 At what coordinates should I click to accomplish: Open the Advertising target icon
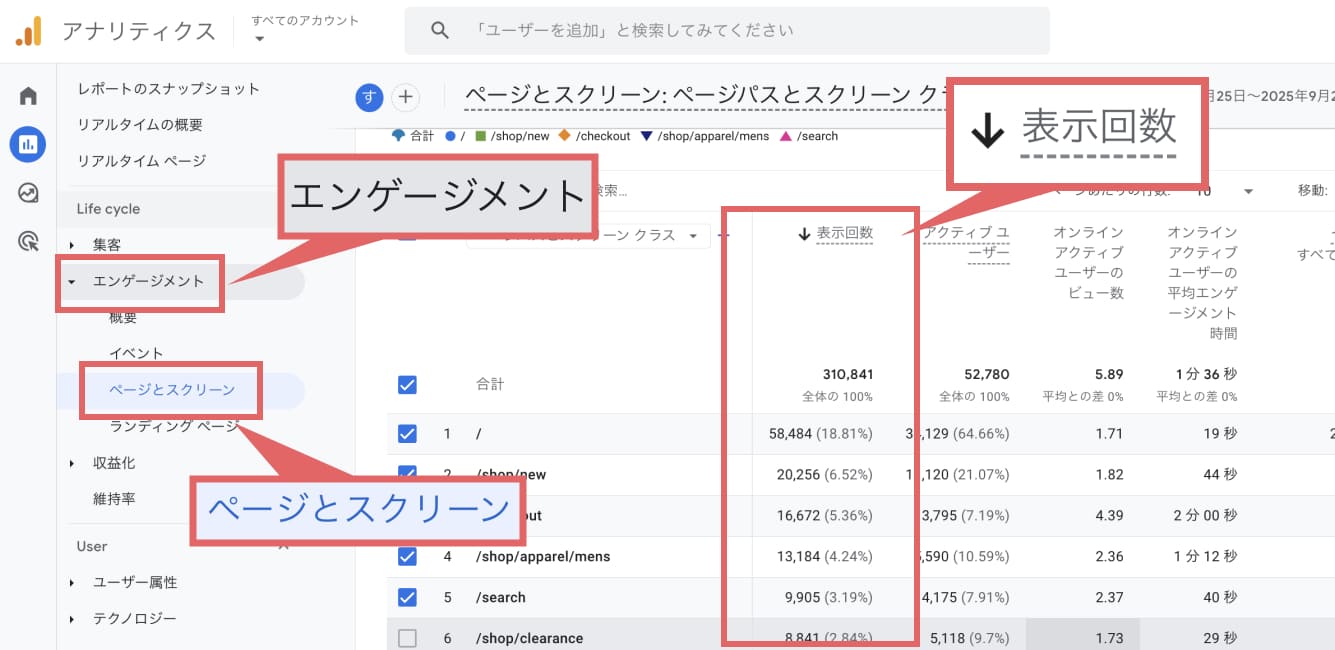point(28,241)
